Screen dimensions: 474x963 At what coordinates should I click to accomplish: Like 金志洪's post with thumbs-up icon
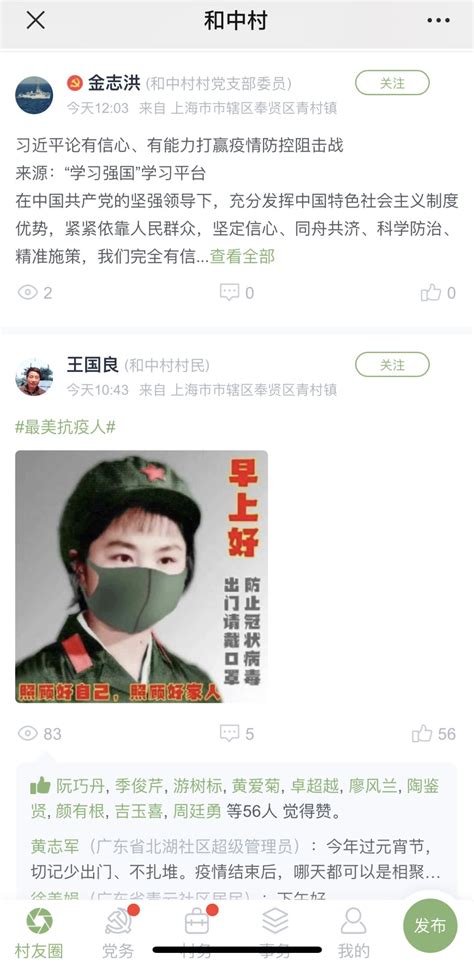431,292
